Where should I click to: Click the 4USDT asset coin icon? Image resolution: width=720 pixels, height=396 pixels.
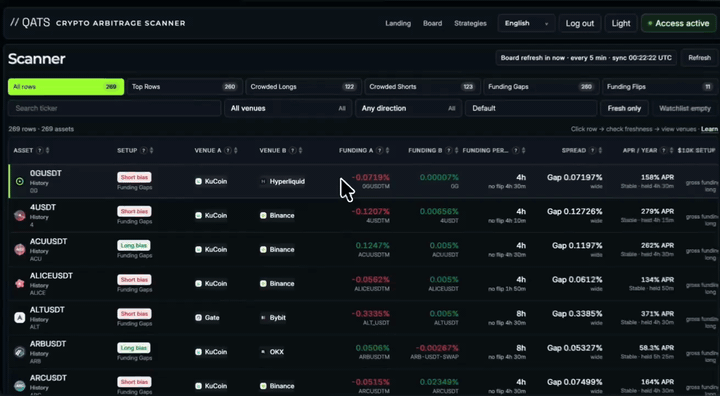(20, 215)
